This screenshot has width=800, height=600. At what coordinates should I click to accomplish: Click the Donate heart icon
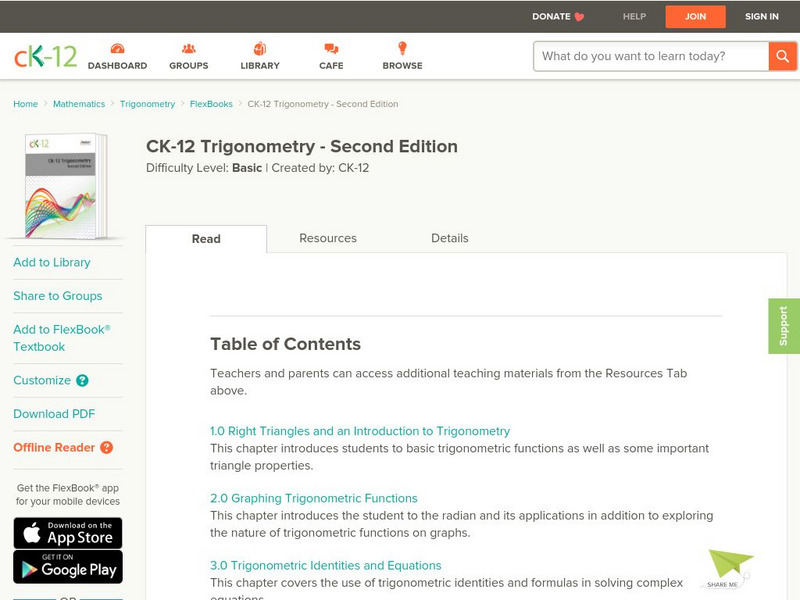[x=579, y=17]
